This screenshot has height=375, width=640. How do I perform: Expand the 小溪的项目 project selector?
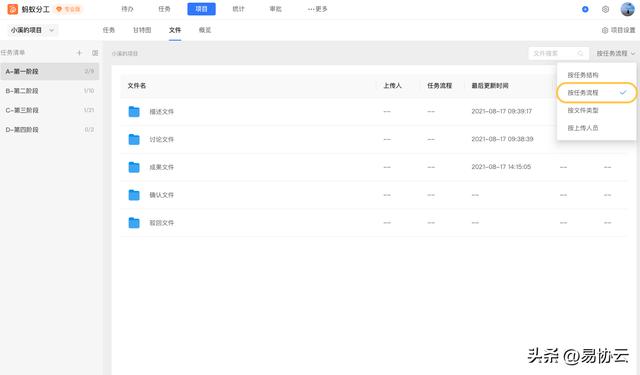click(x=33, y=30)
